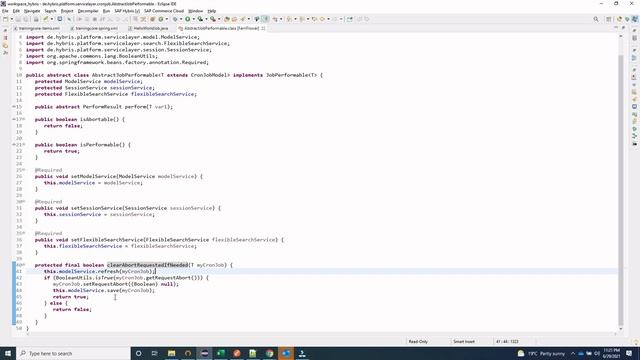The height and width of the screenshot is (360, 640).
Task: Click the Read-Only status bar field
Action: pos(418,341)
